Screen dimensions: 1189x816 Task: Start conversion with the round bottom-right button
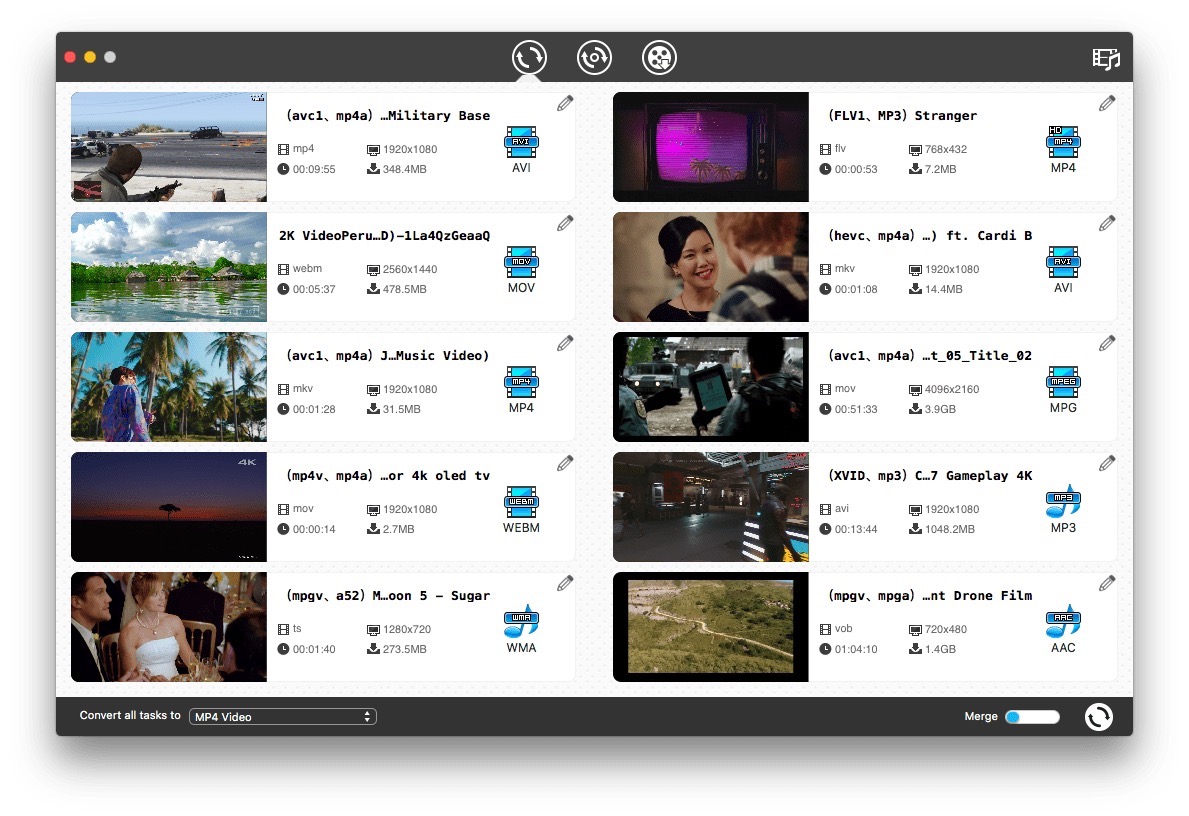[x=1098, y=717]
